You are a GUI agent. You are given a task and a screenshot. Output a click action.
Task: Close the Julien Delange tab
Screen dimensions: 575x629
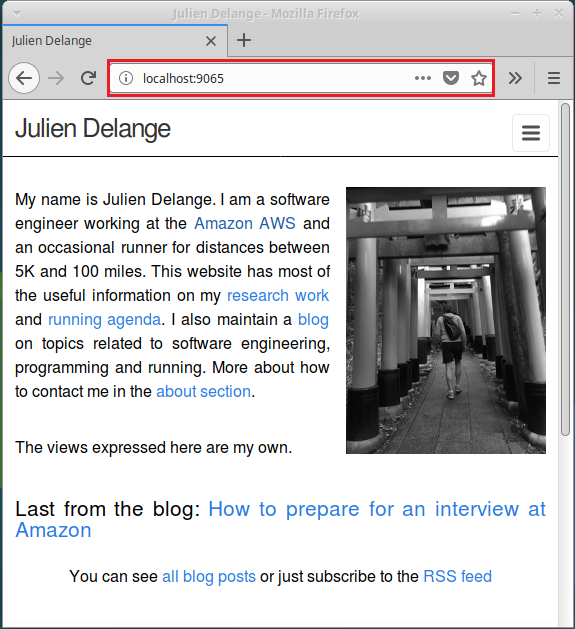pyautogui.click(x=211, y=41)
